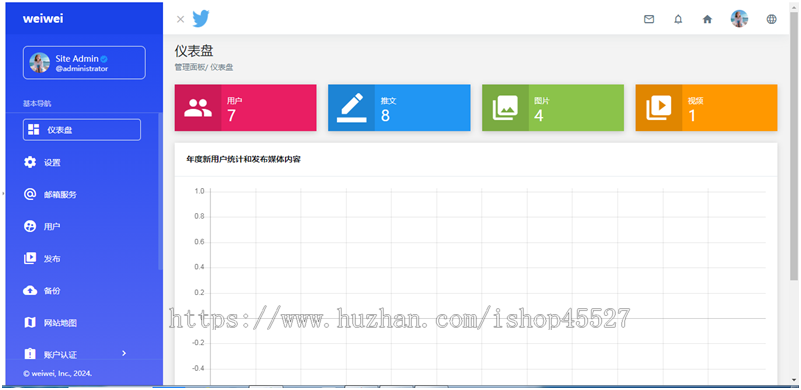Open the 推文 stat card showing 8
Viewport: 801px width, 390px height.
(399, 108)
